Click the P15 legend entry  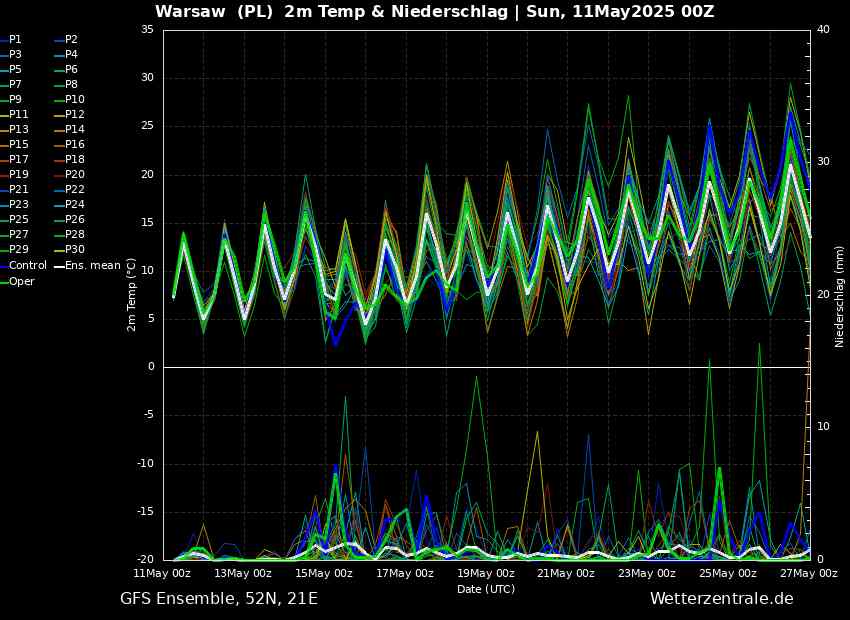point(15,145)
